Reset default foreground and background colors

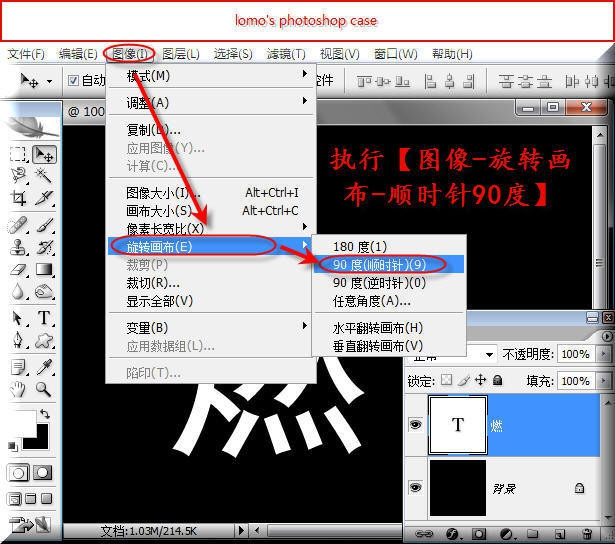13,446
